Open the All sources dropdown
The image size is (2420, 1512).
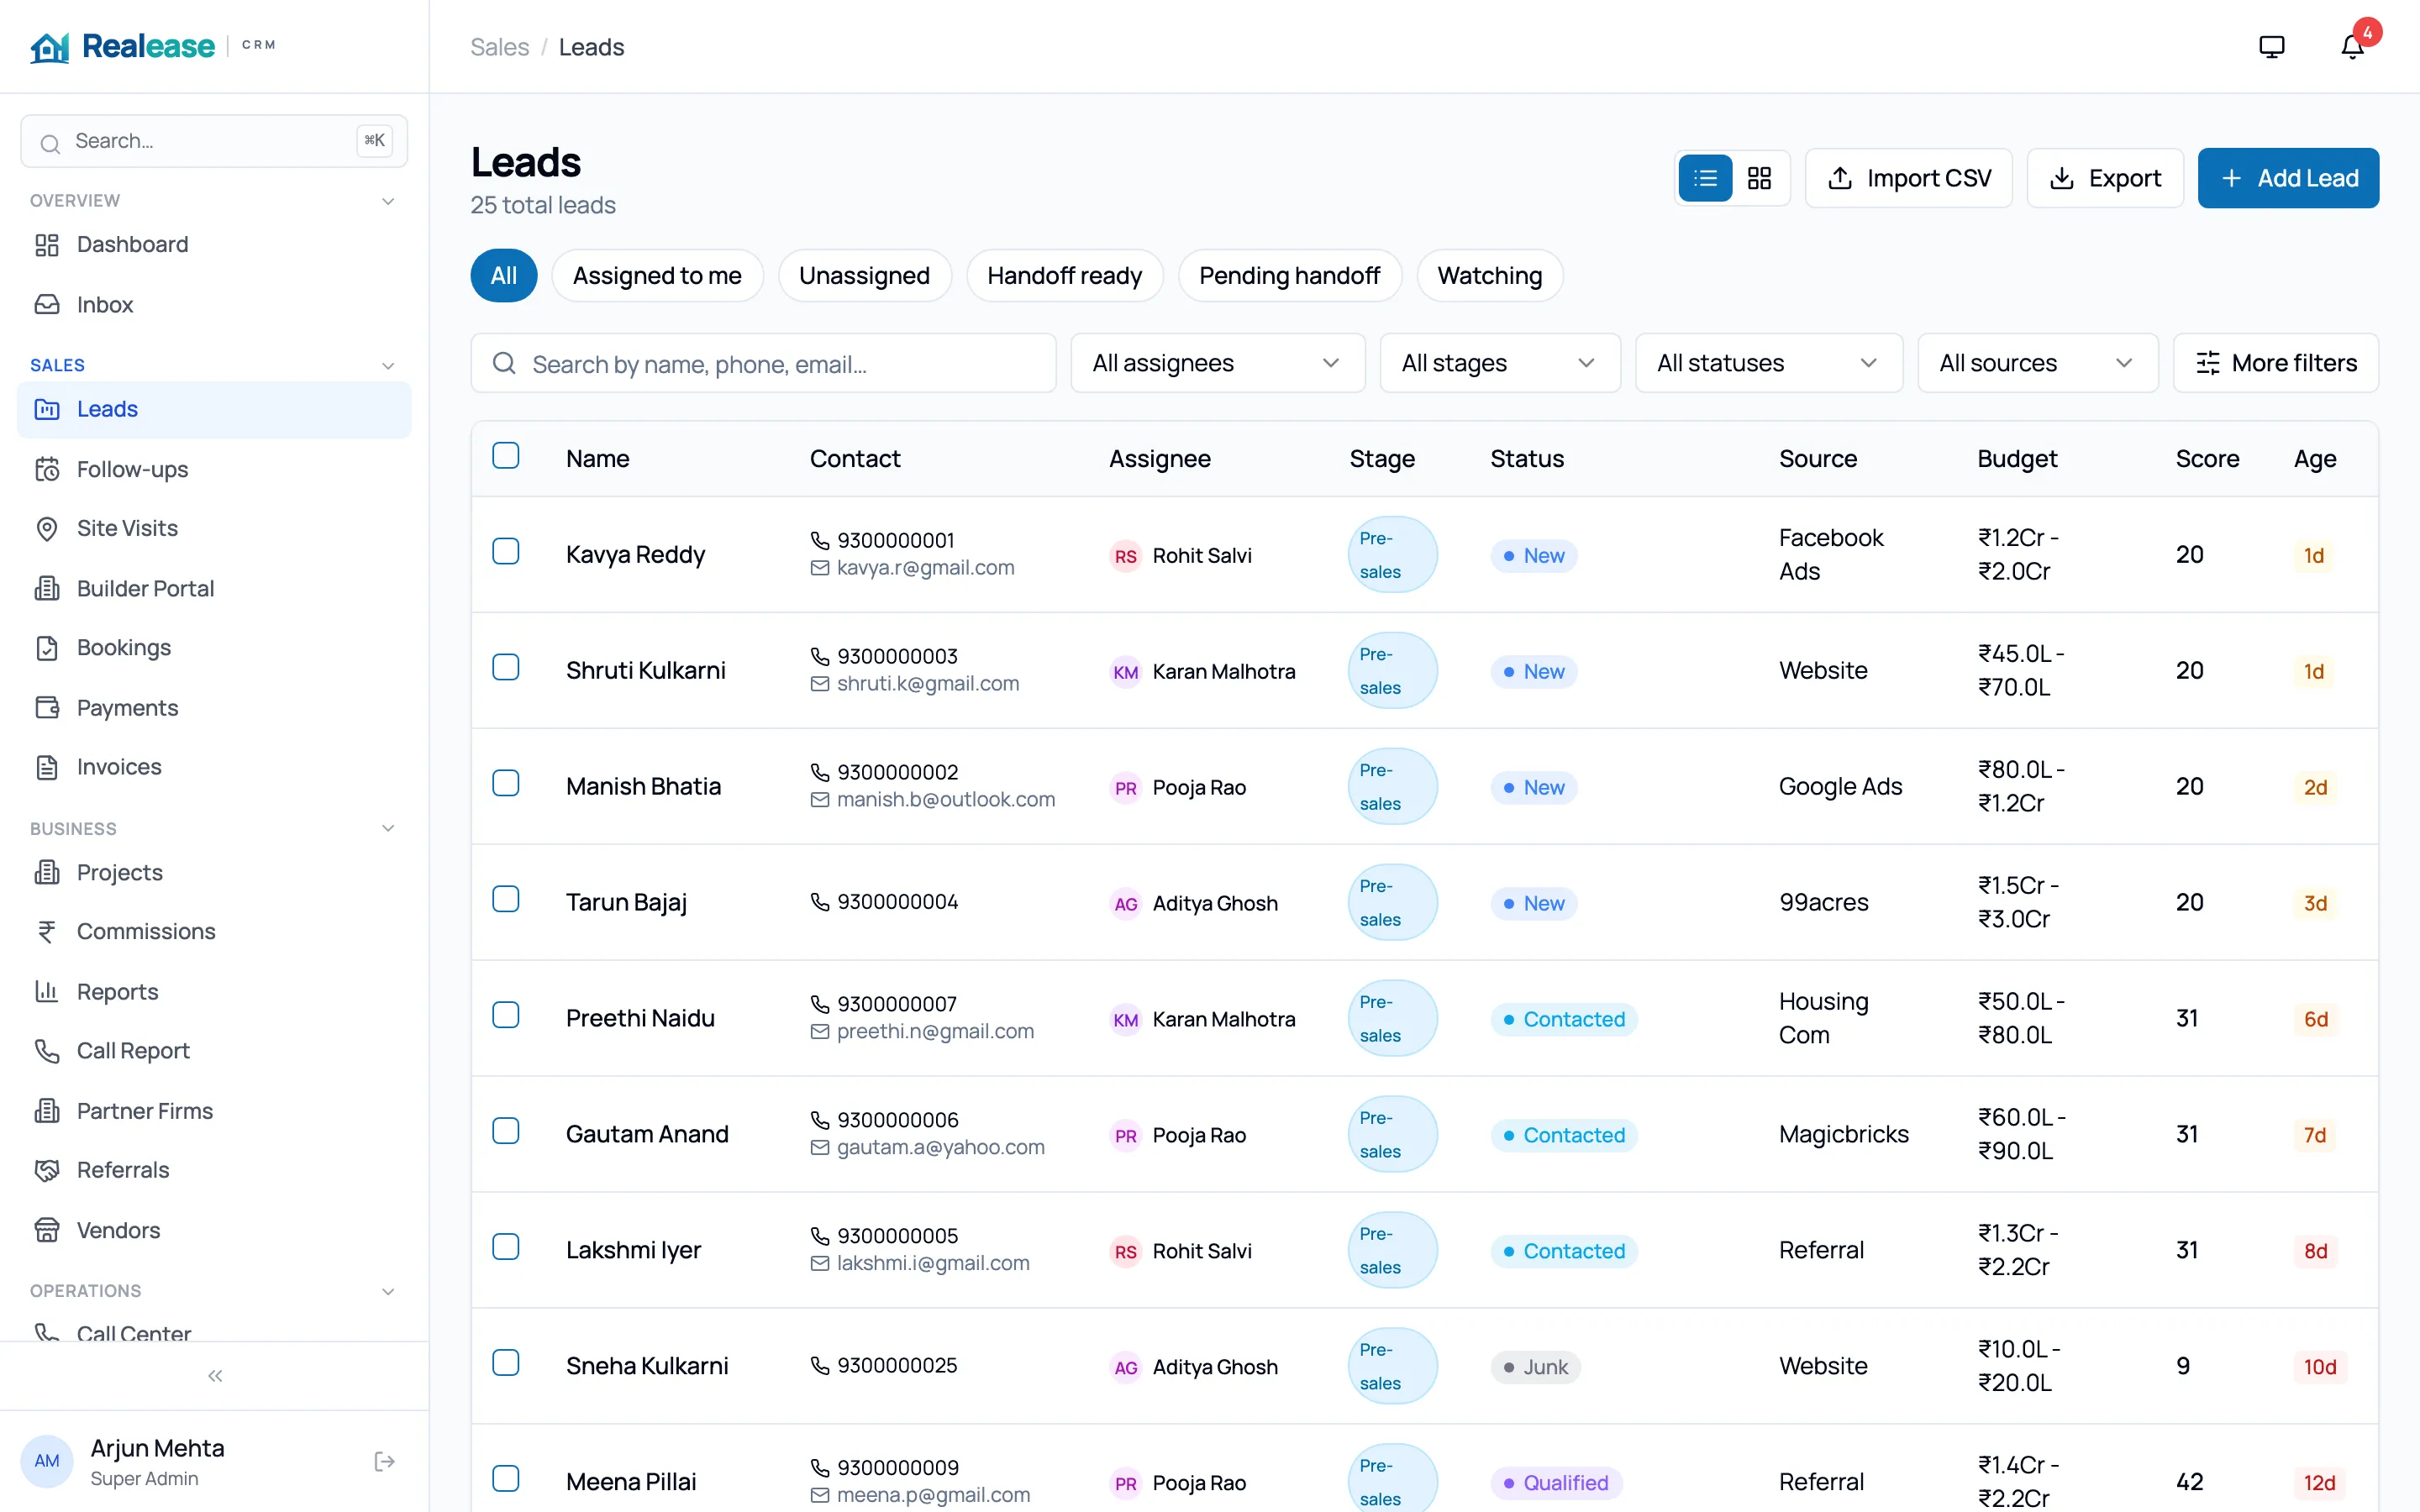pyautogui.click(x=2037, y=363)
